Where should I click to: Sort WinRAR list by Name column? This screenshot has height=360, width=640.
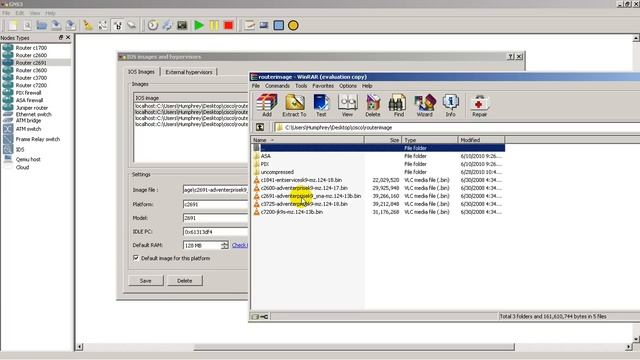tap(307, 140)
